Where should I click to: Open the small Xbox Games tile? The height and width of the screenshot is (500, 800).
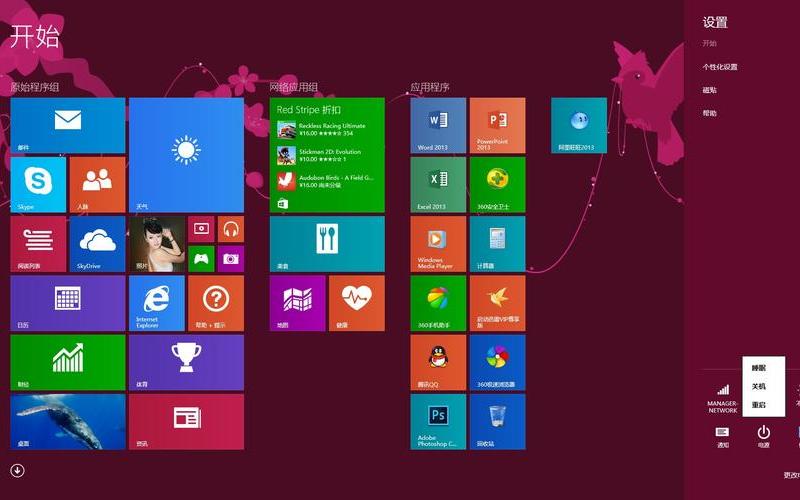(x=201, y=259)
